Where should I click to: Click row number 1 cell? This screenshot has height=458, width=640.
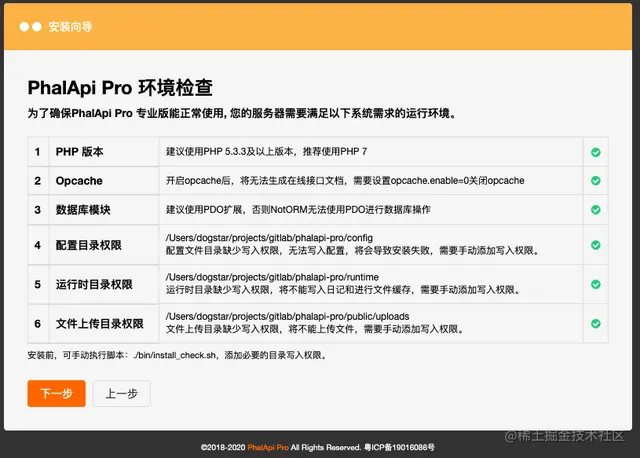(x=38, y=152)
